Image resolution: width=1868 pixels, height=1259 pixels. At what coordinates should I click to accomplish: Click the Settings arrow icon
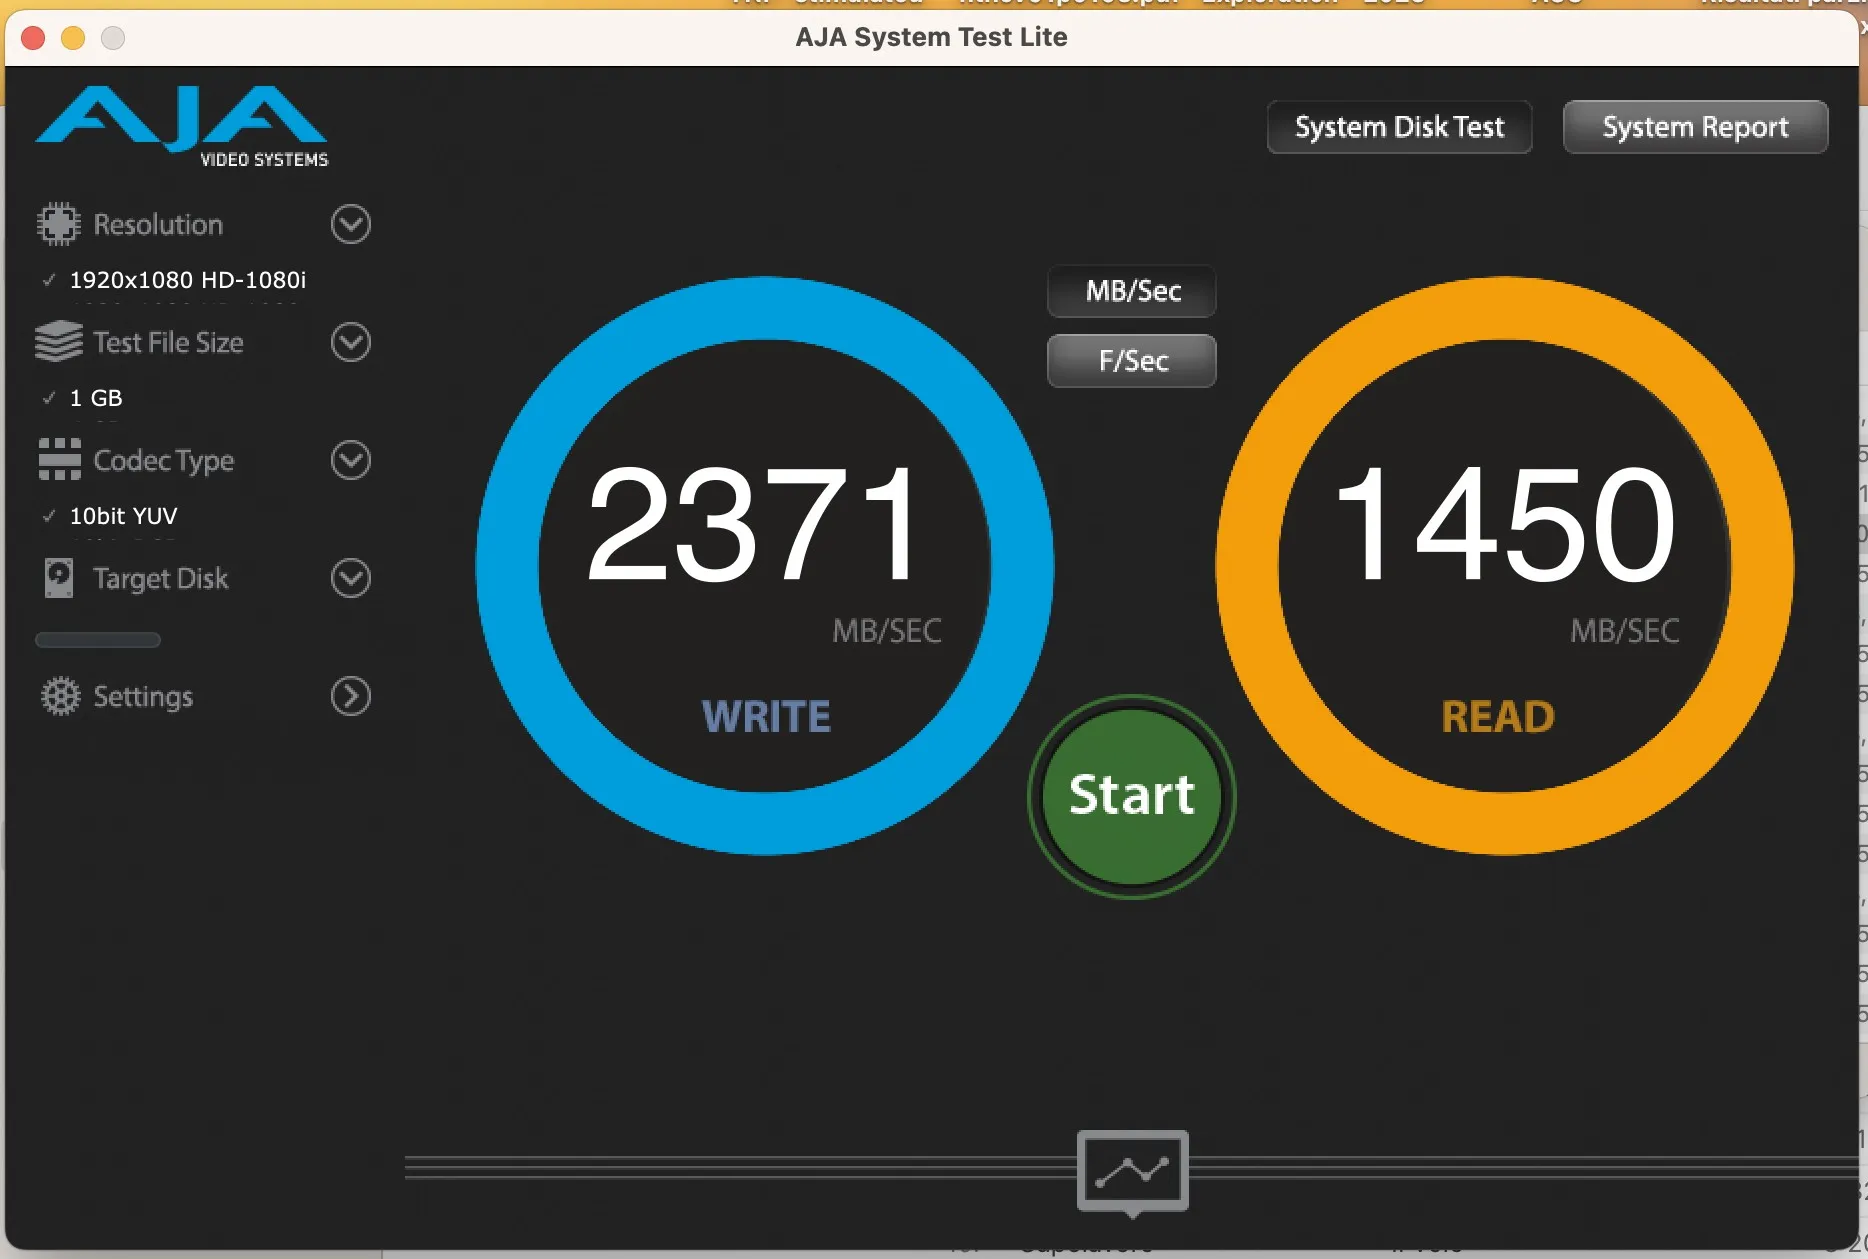point(349,696)
